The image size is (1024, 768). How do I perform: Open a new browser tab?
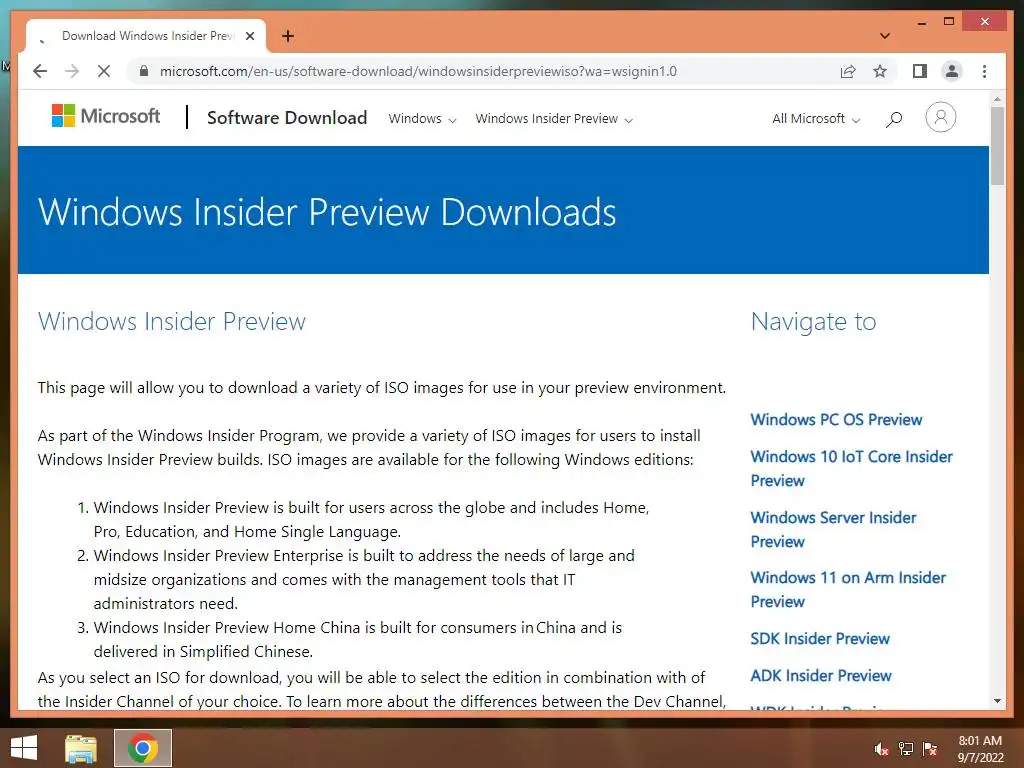click(288, 36)
